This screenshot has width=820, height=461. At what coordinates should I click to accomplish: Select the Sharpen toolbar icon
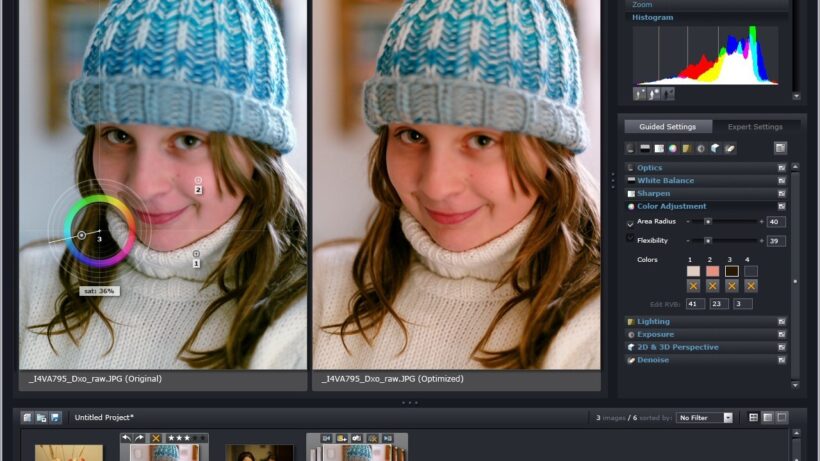point(659,149)
